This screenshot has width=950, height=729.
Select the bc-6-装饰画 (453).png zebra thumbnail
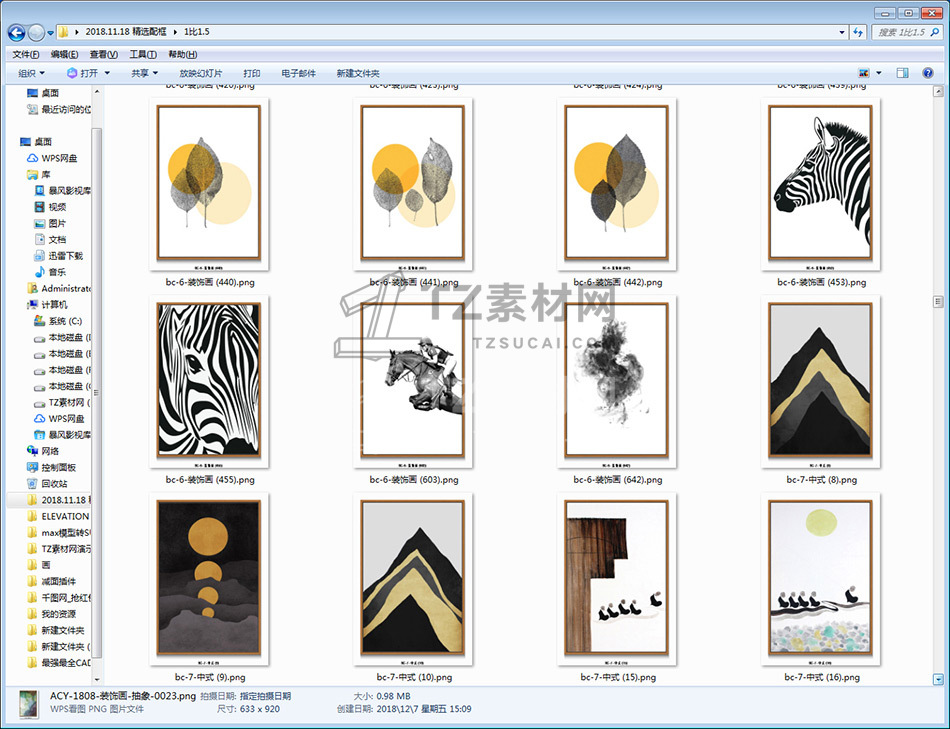820,184
